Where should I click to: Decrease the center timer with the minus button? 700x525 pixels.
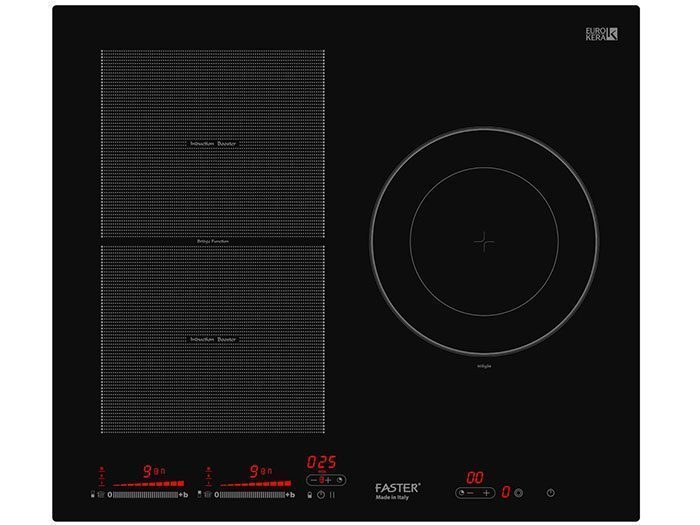pos(313,480)
